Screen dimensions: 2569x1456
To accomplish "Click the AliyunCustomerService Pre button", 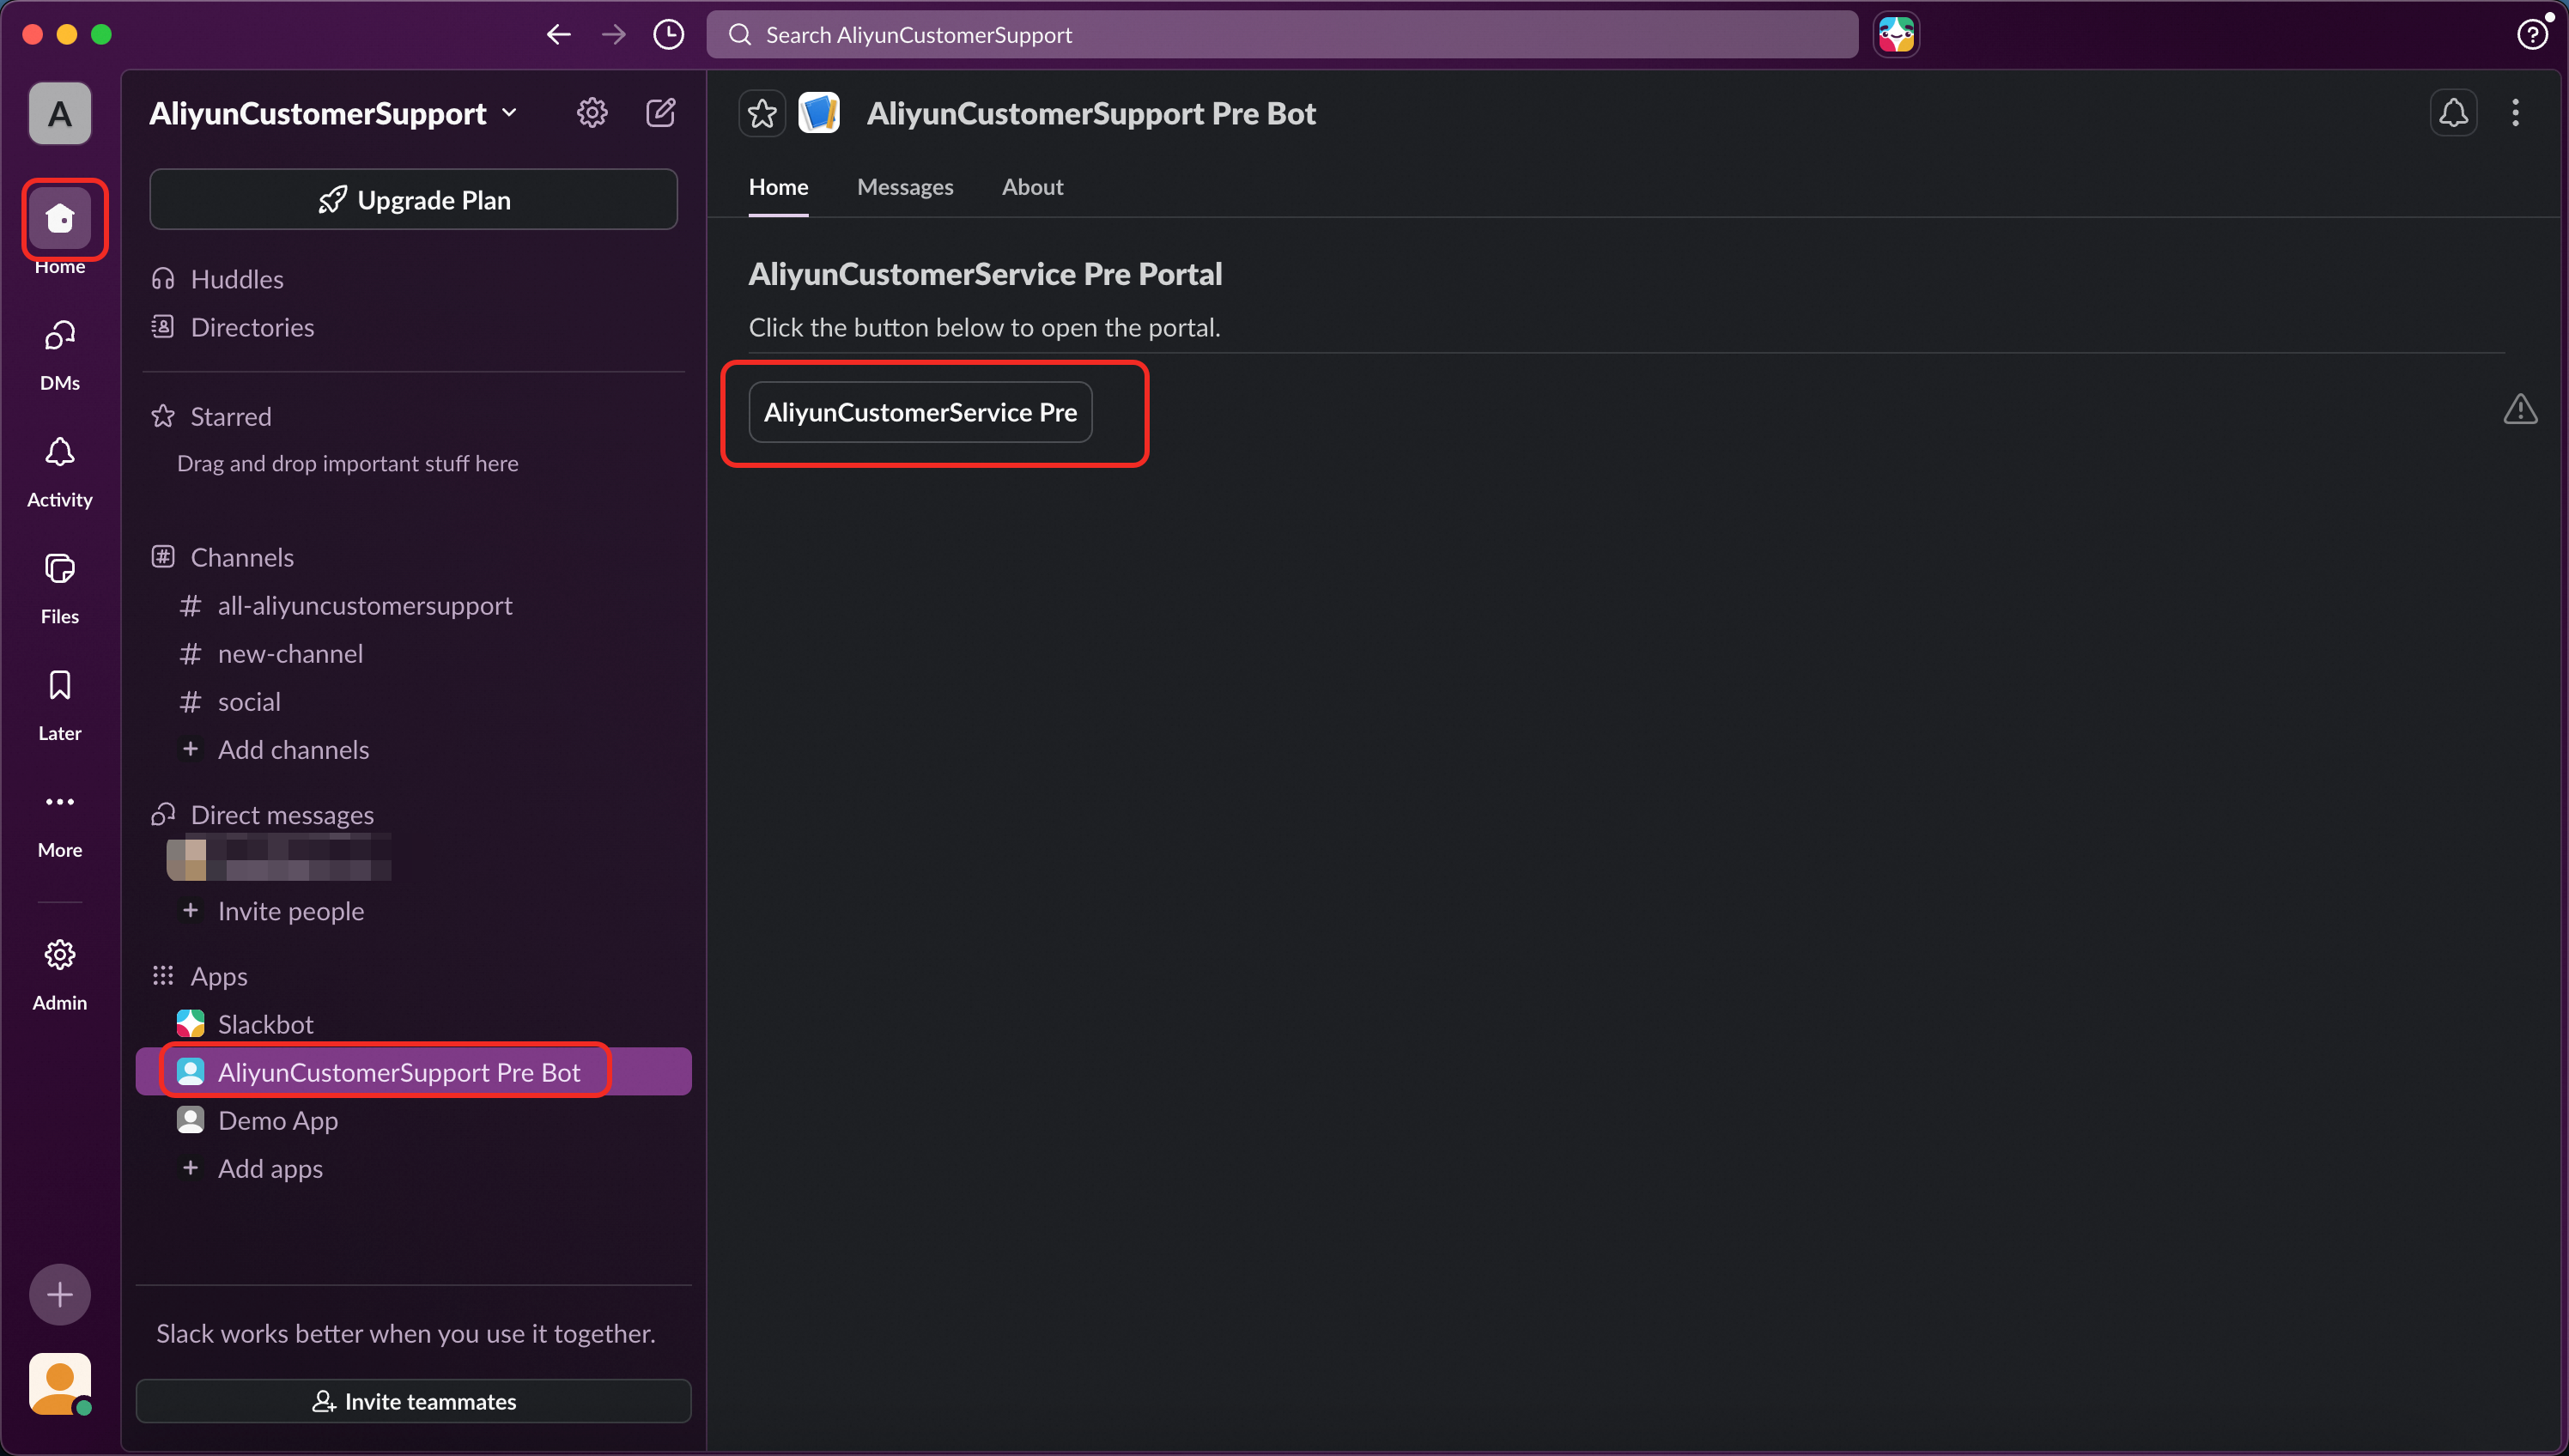I will pyautogui.click(x=920, y=412).
